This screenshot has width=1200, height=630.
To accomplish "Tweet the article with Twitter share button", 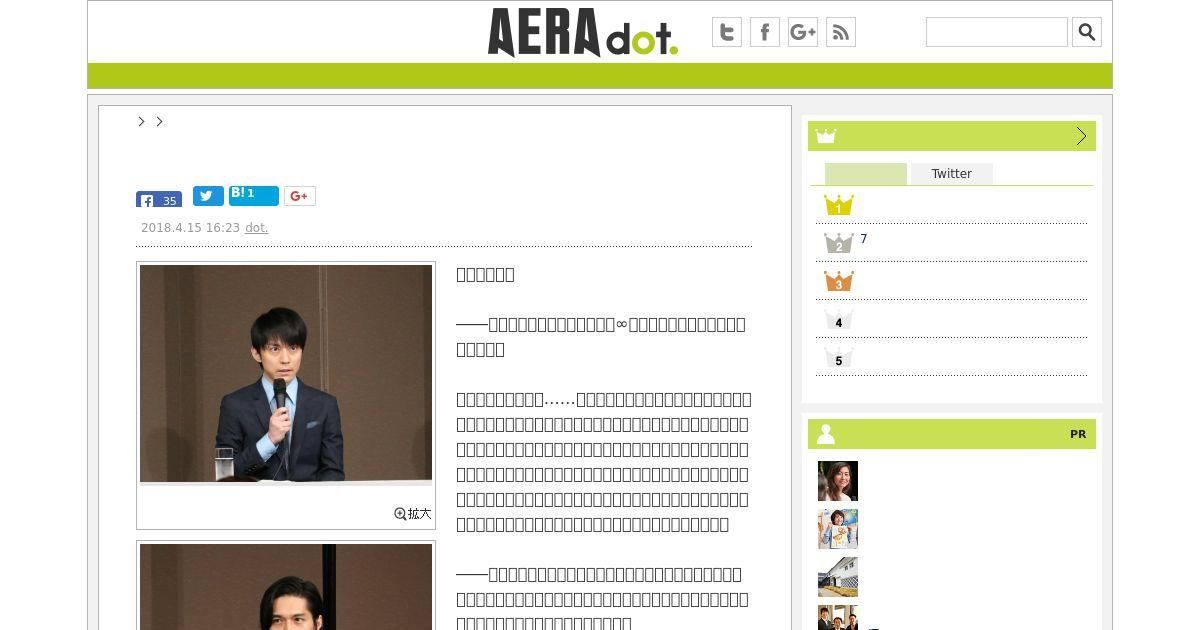I will tap(208, 196).
